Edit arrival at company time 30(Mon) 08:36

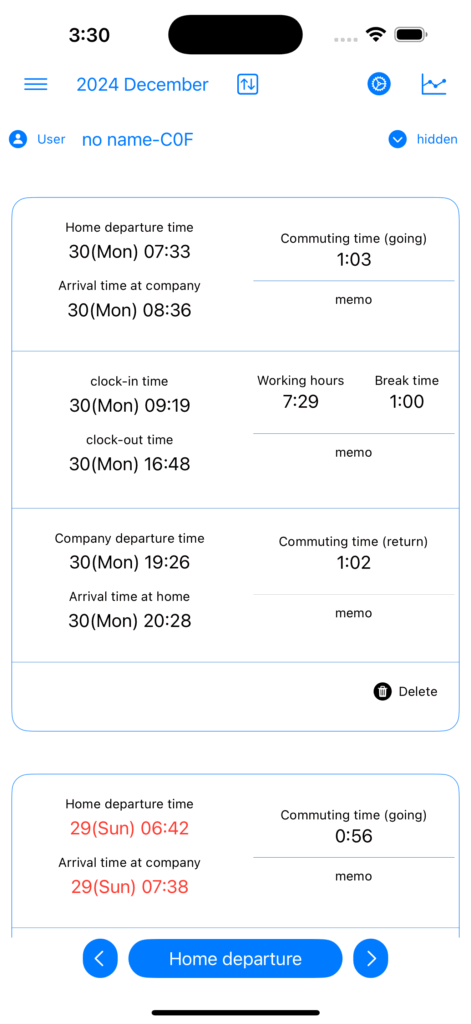coord(129,310)
